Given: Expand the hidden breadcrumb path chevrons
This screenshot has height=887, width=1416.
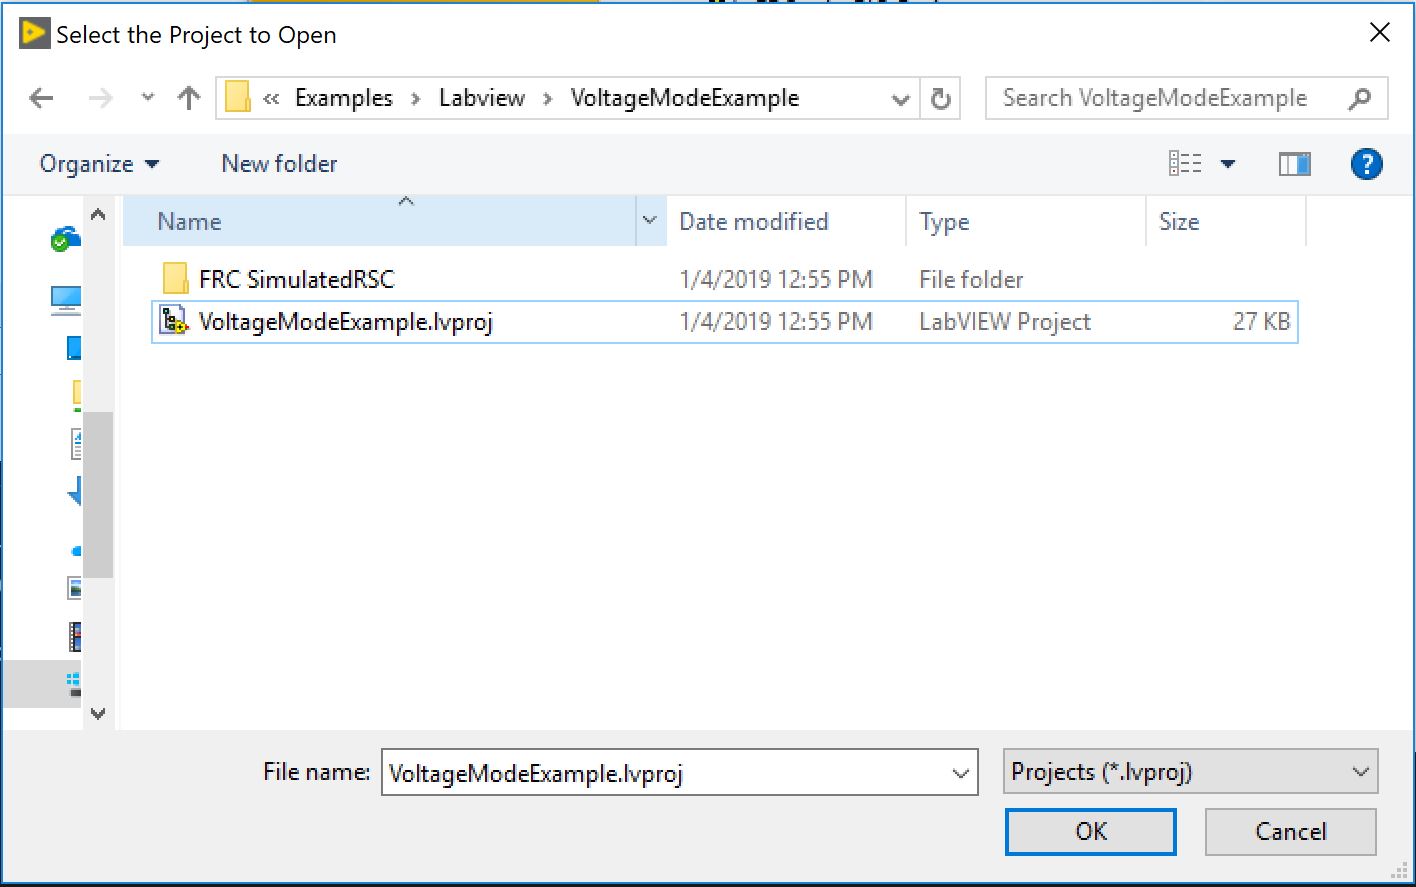Looking at the screenshot, I should coord(270,98).
